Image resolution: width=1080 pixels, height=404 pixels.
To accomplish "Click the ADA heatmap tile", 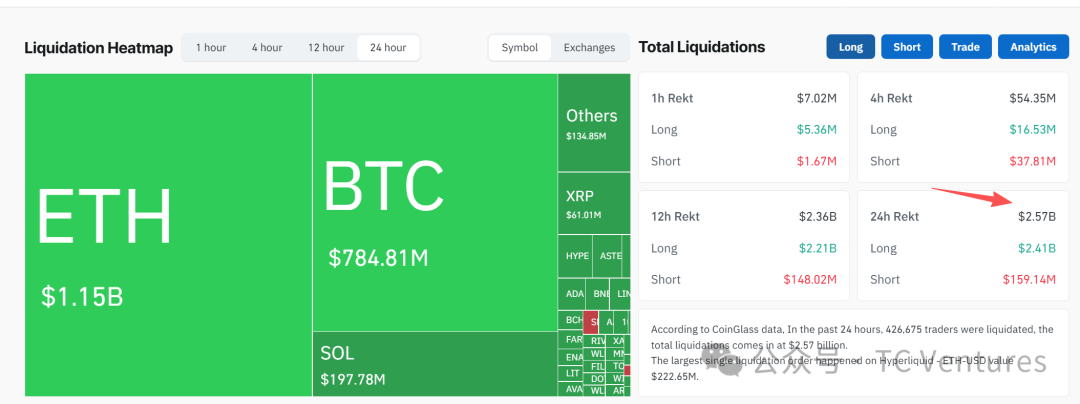I will tap(574, 294).
